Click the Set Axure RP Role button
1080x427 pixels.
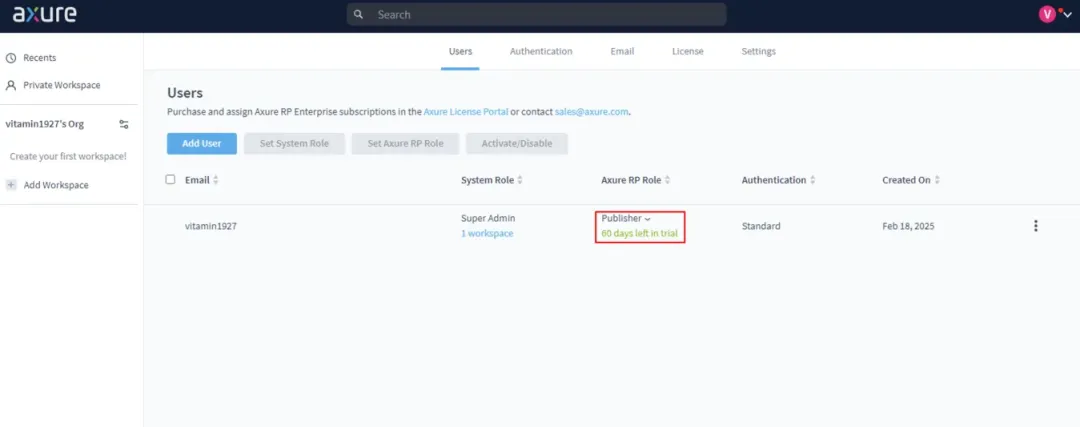(405, 144)
